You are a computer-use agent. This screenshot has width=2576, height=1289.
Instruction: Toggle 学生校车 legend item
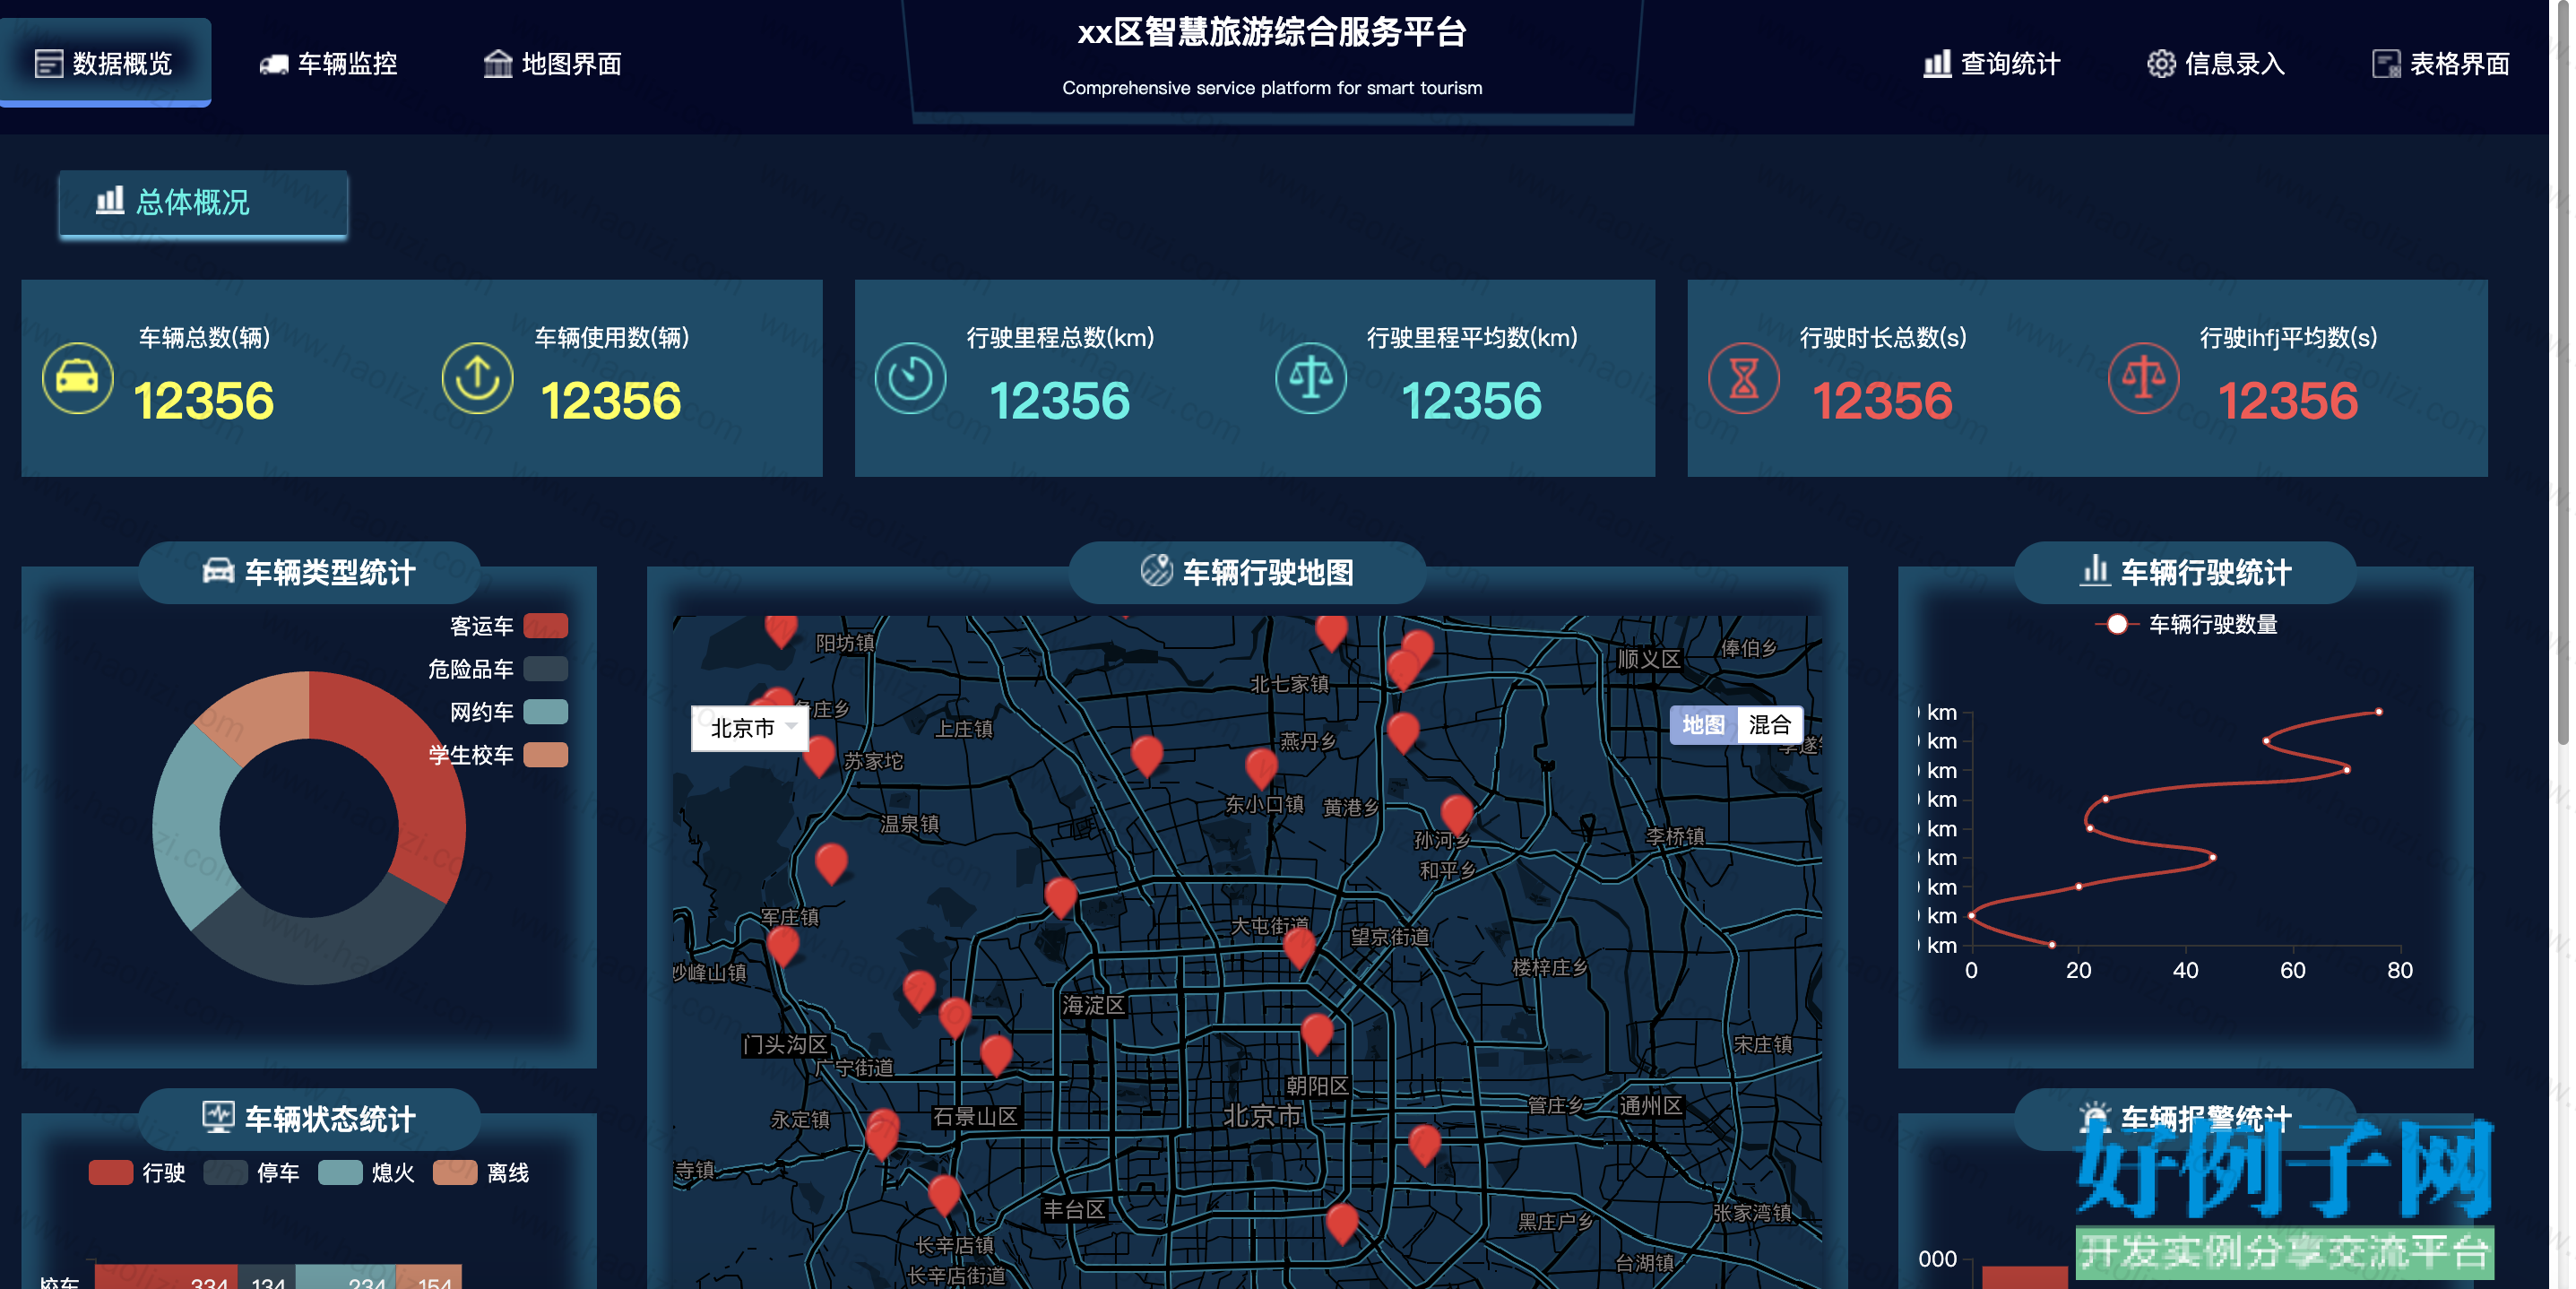coord(498,755)
